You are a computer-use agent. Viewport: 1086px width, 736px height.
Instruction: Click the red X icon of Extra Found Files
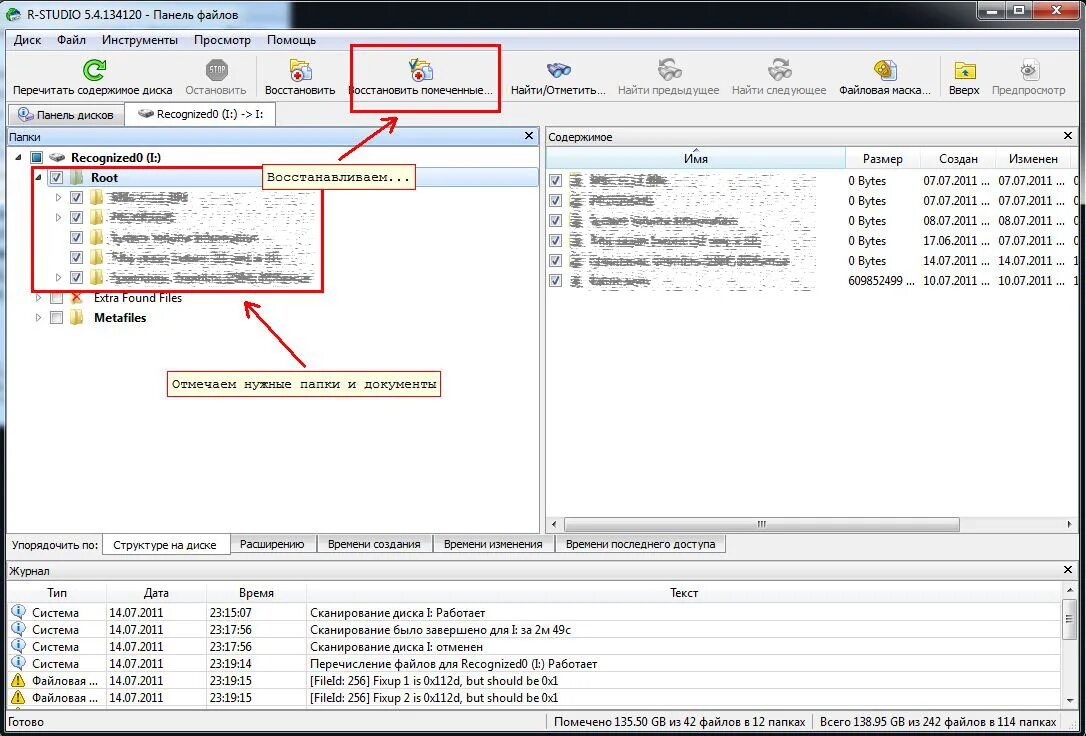(77, 298)
